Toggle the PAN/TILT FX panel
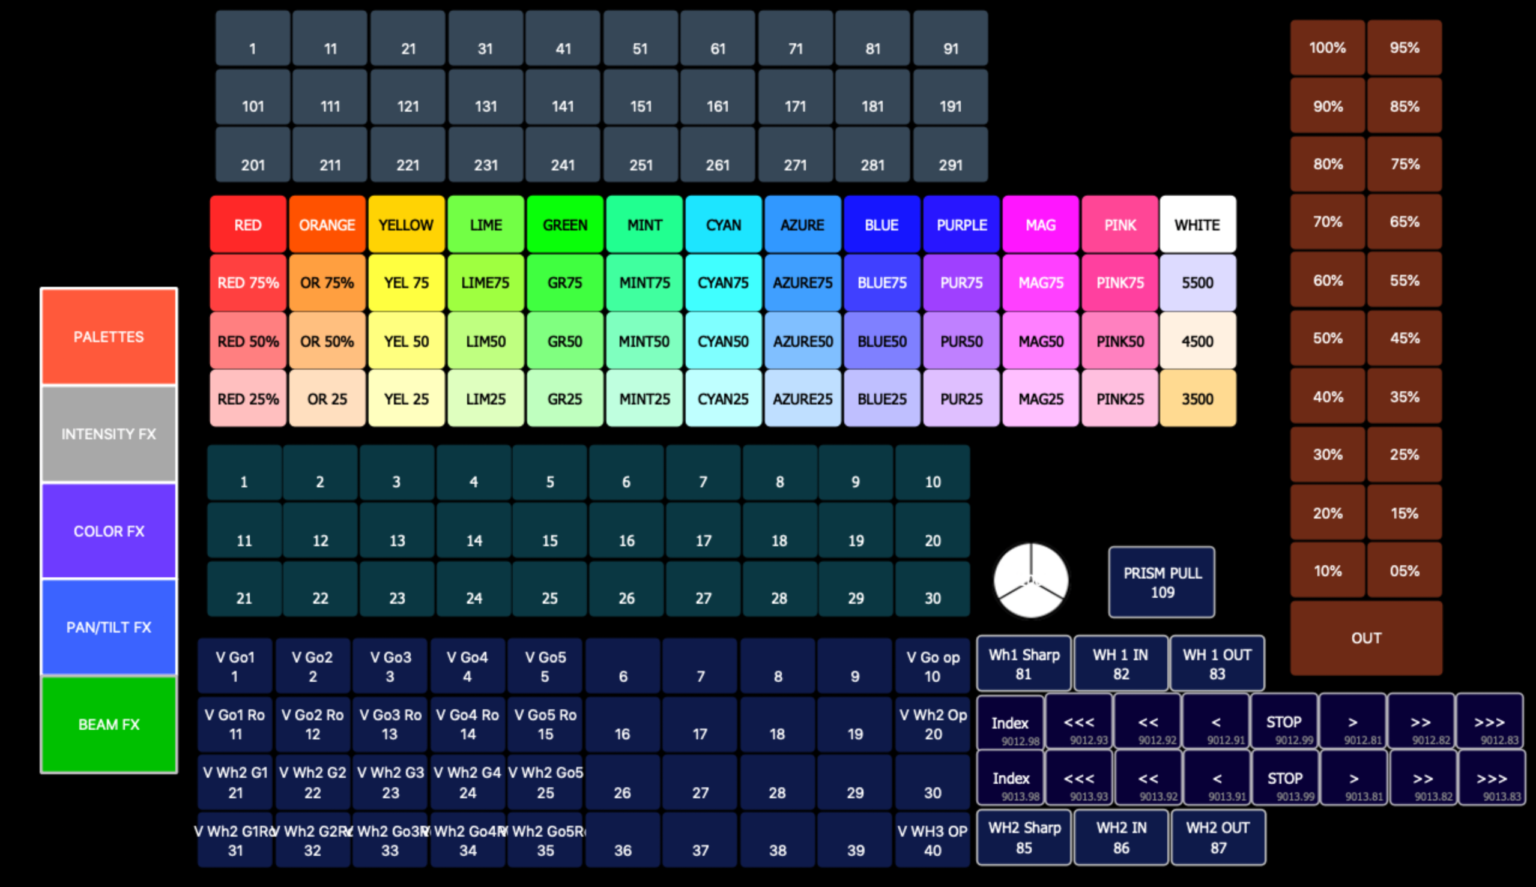The image size is (1536, 887). coord(108,627)
